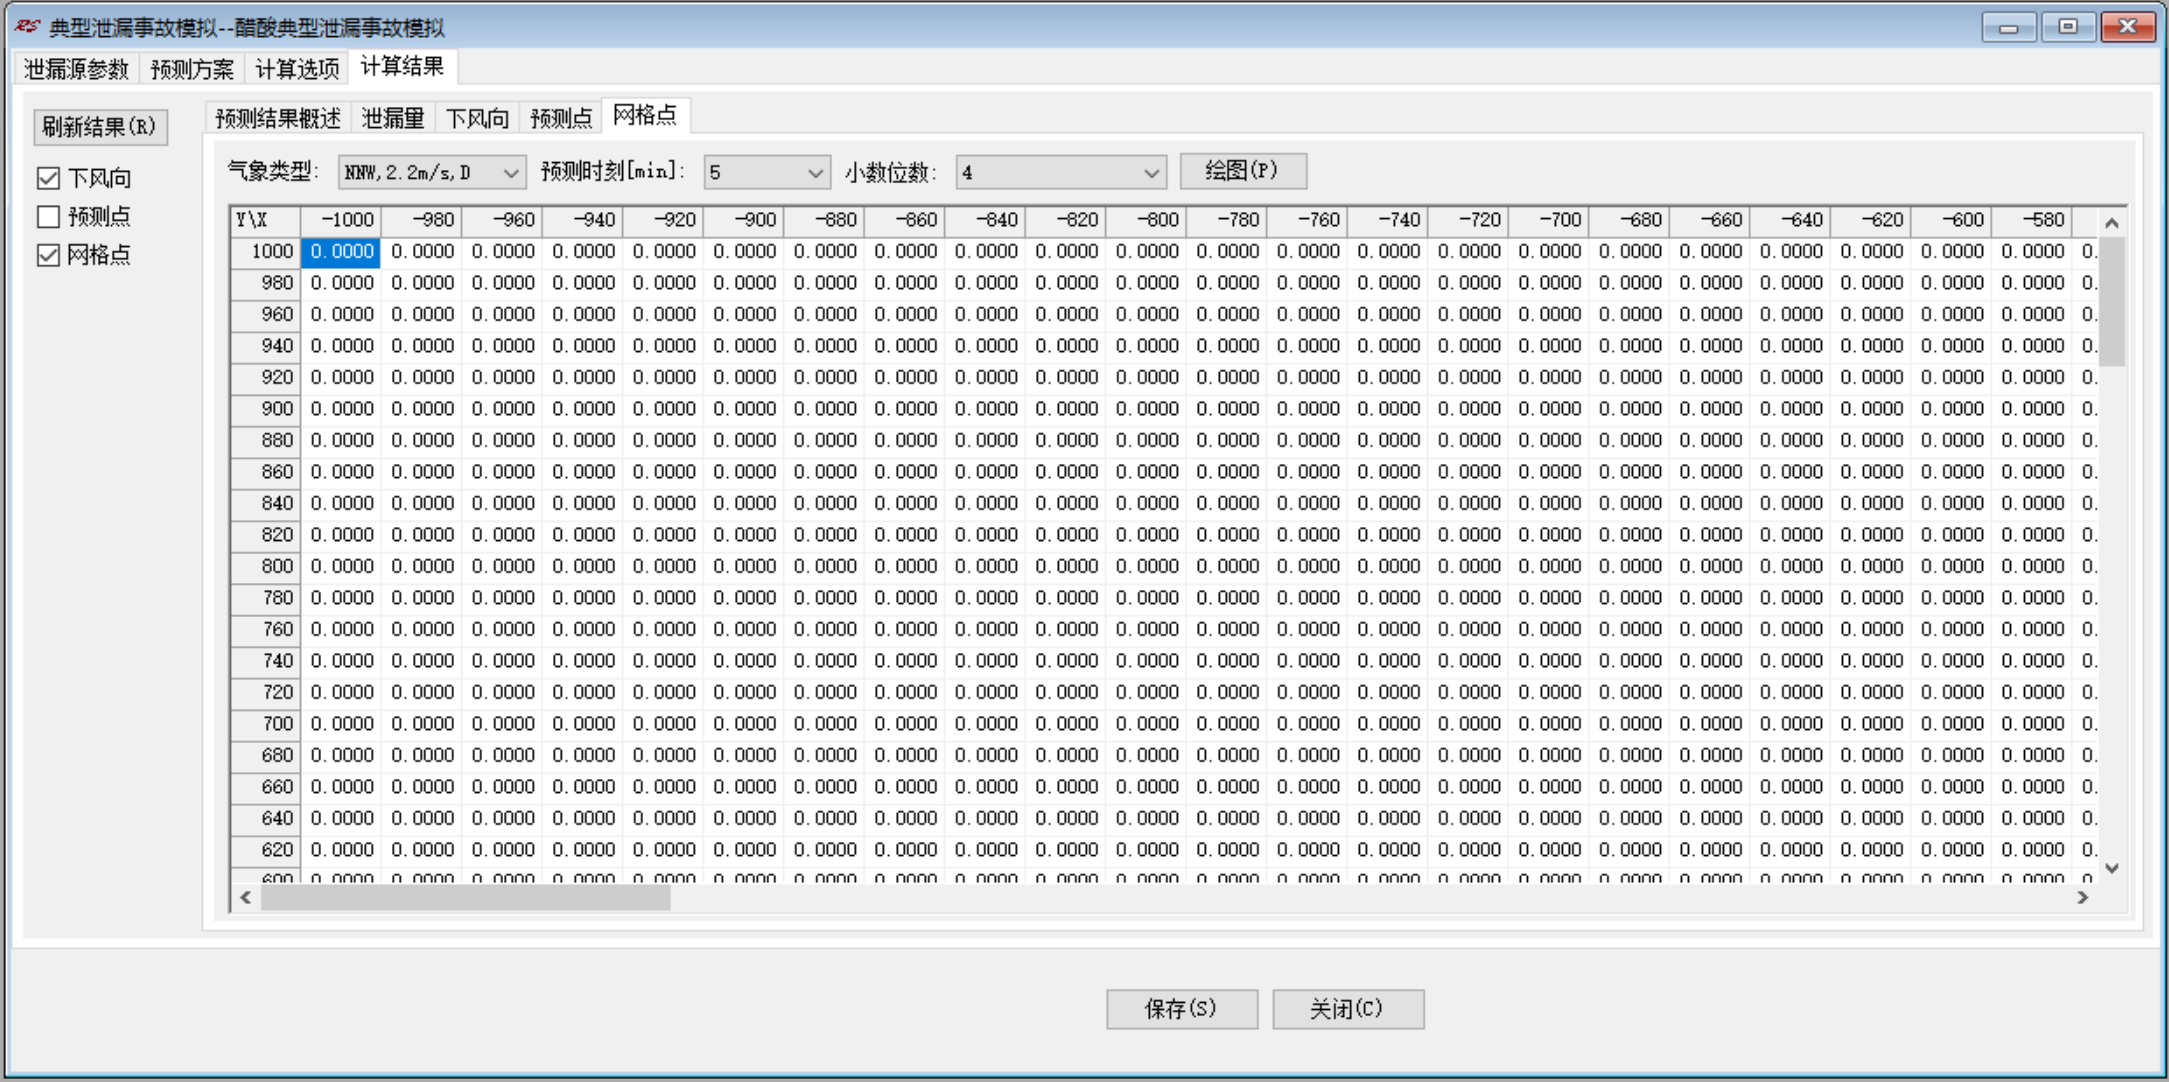Screen dimensions: 2169x1082
Task: Open the 预测结果概述 sub-tab
Action: pos(277,118)
